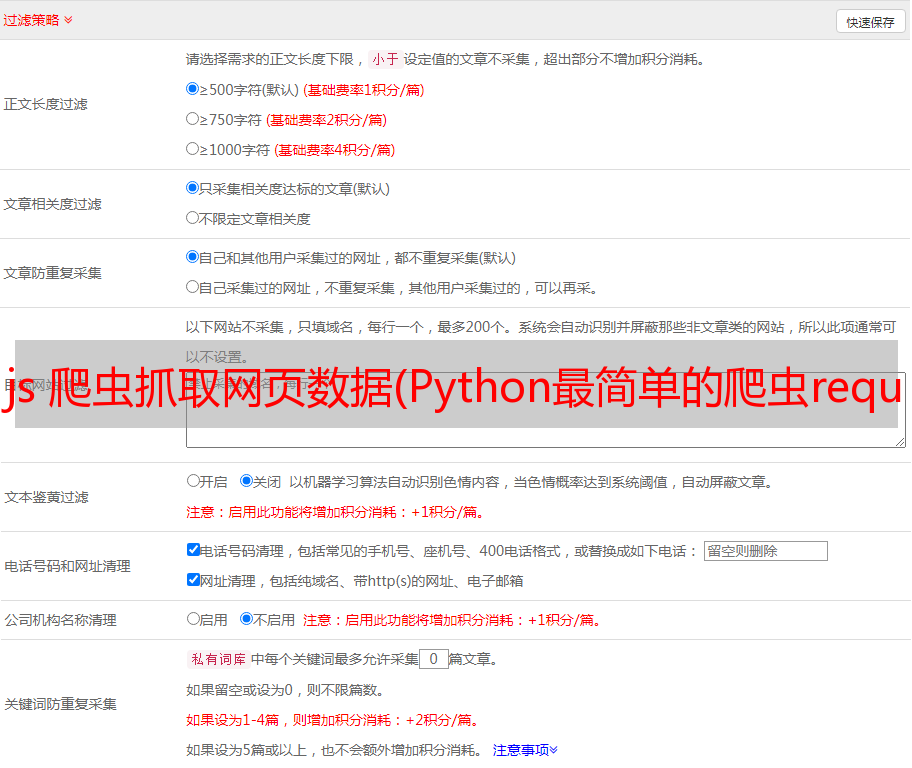Click the keyword article count field
The image size is (912, 768).
(x=433, y=659)
